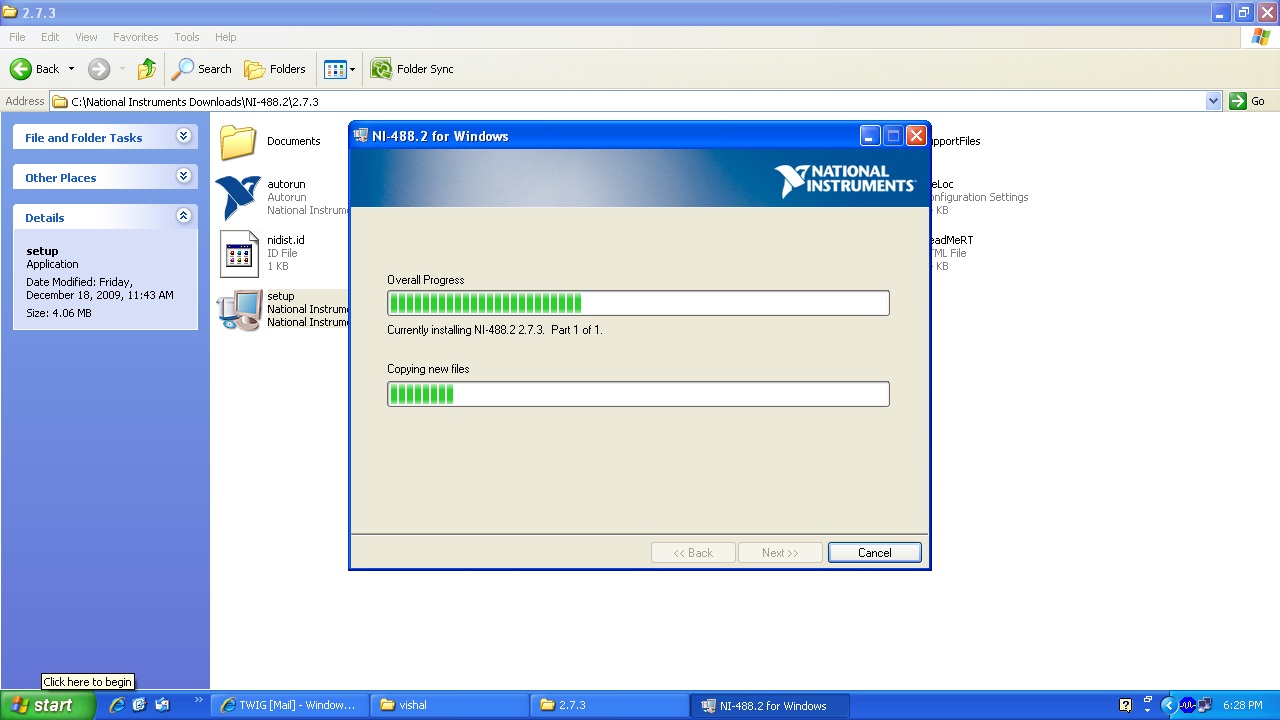Open the Forward button history dropdown arrow
Screen dimensions: 1280x720
point(122,69)
